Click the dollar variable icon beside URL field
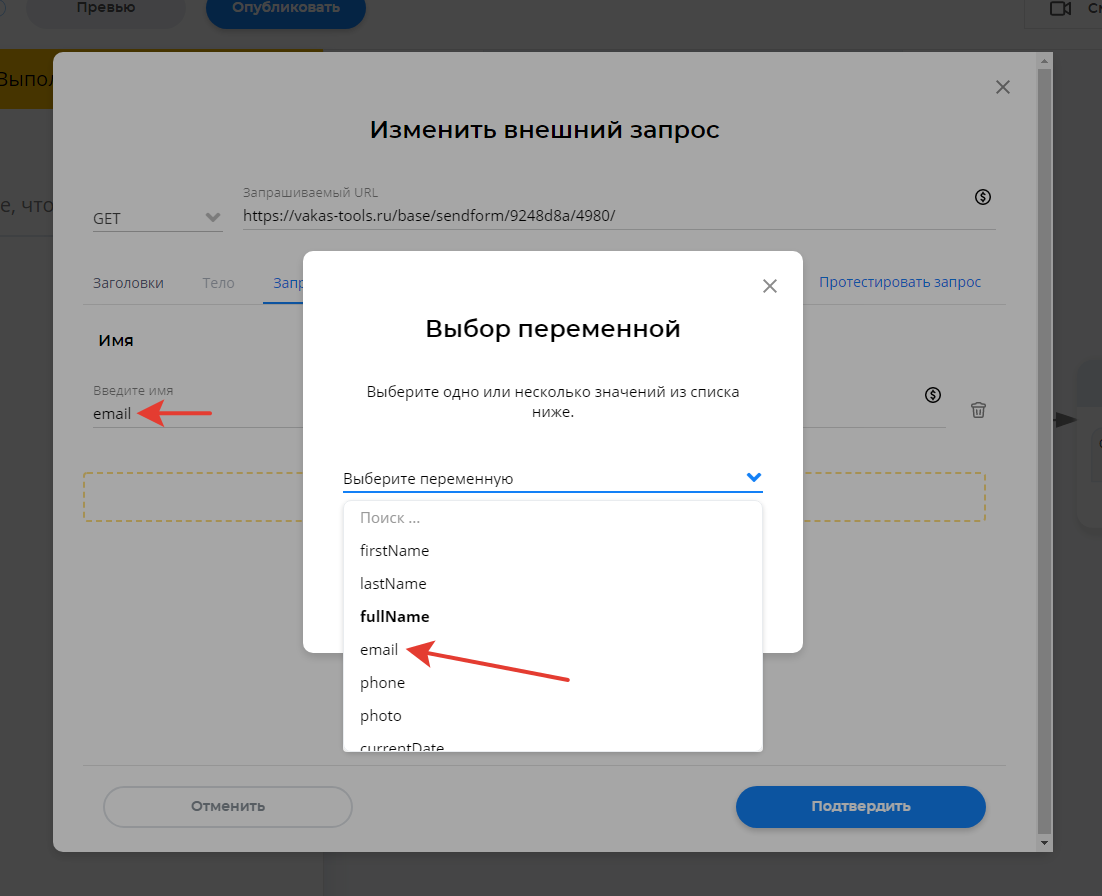This screenshot has height=896, width=1102. [x=982, y=197]
